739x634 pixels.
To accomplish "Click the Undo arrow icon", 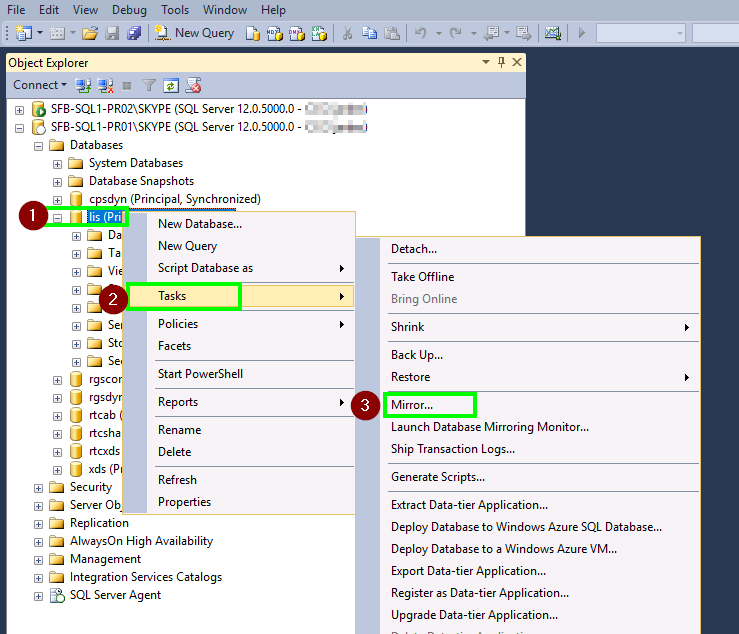I will click(x=420, y=33).
